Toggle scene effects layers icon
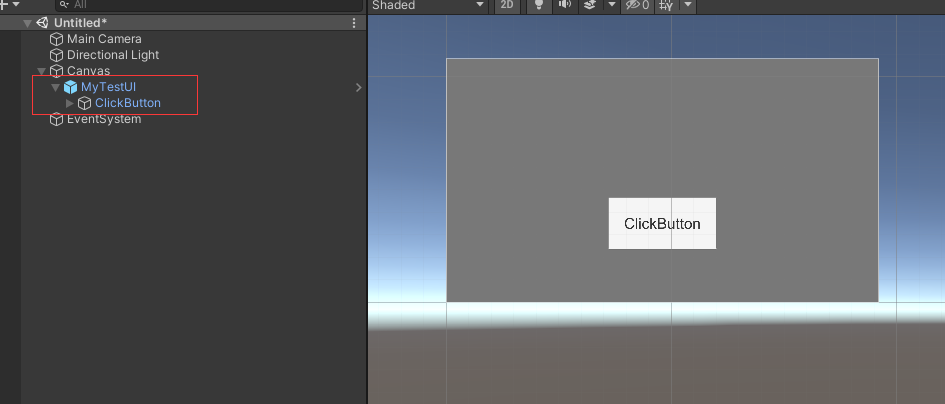 [590, 5]
